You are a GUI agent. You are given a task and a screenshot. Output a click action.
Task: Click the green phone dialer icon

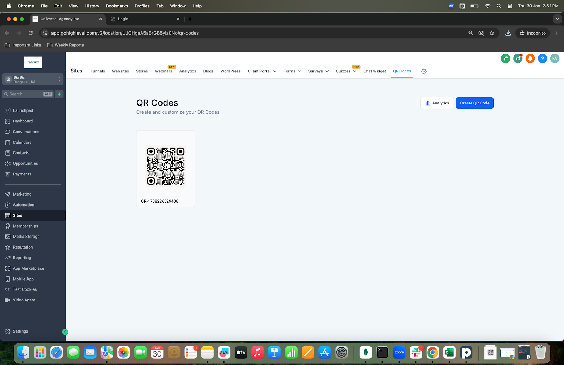point(505,58)
